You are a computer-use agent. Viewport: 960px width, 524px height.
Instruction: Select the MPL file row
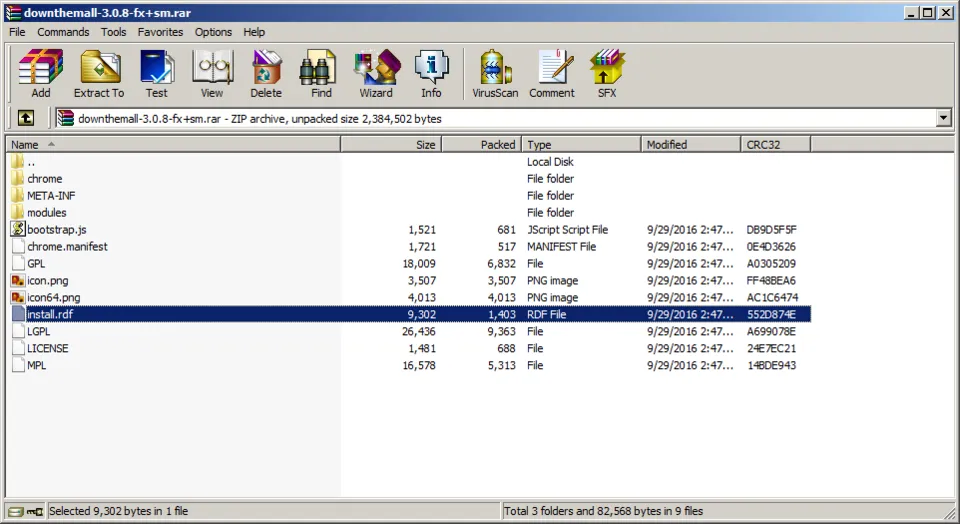click(x=408, y=365)
